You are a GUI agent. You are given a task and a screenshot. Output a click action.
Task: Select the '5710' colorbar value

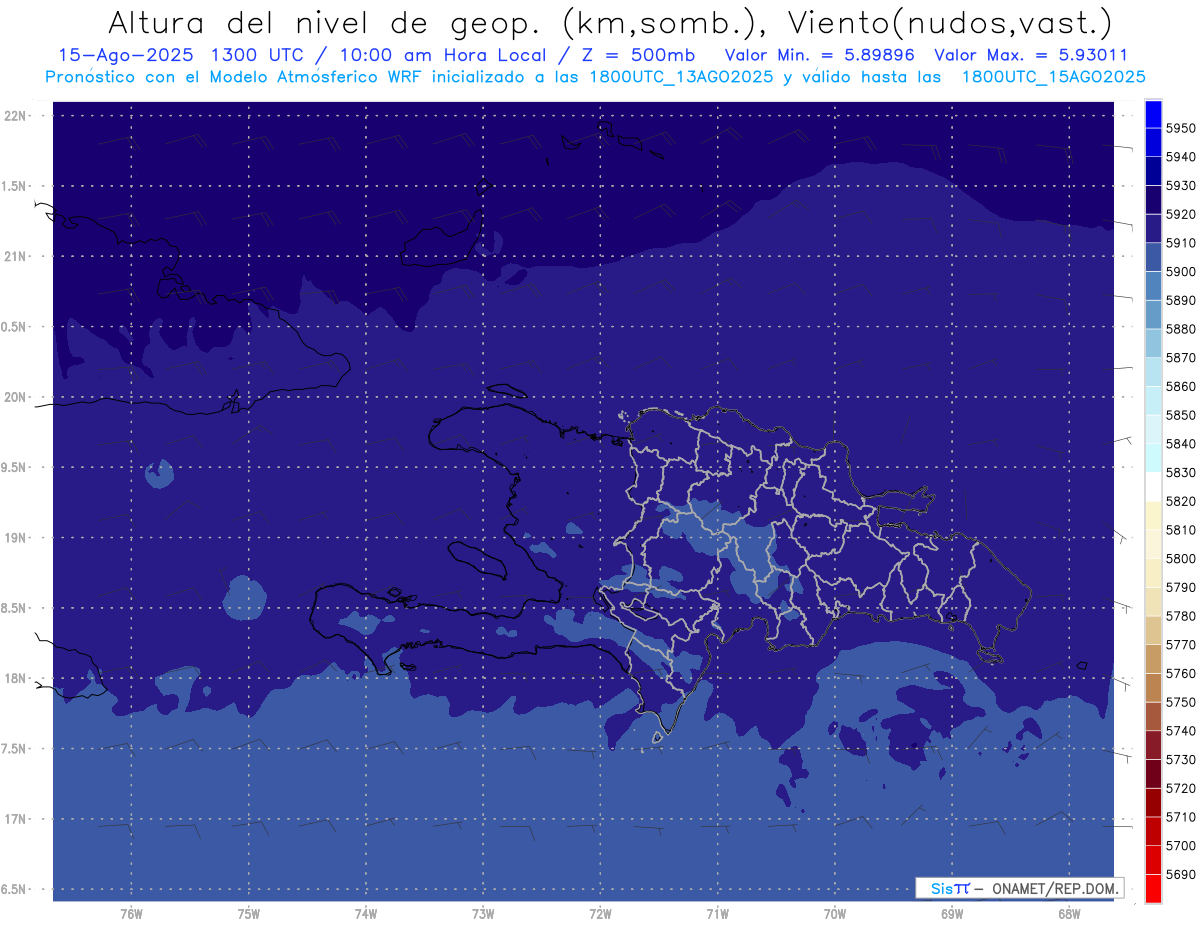1181,818
